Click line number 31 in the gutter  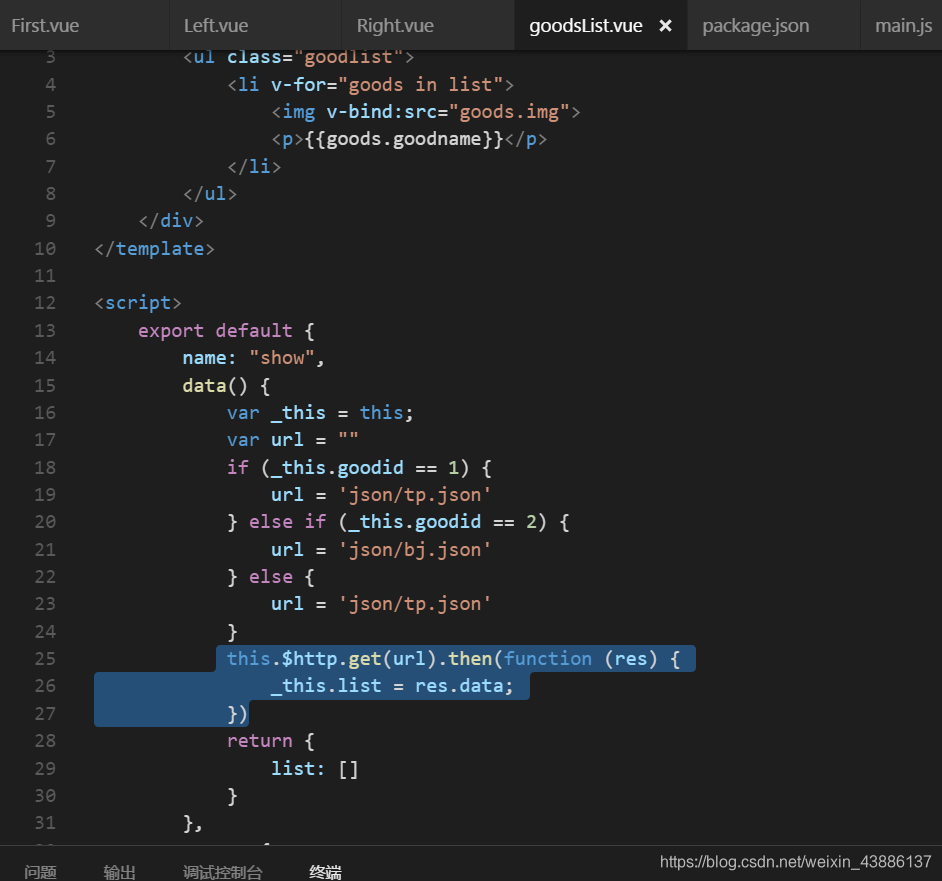45,823
